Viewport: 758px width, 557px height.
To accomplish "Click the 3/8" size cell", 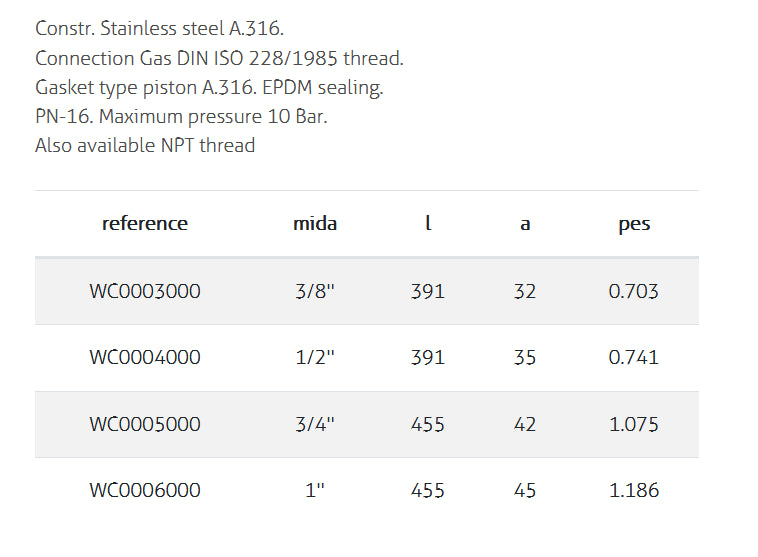I will coord(315,292).
